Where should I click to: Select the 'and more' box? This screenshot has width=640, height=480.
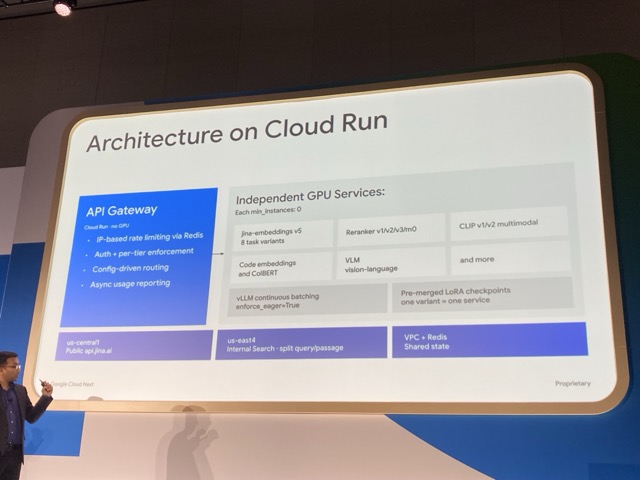point(511,259)
